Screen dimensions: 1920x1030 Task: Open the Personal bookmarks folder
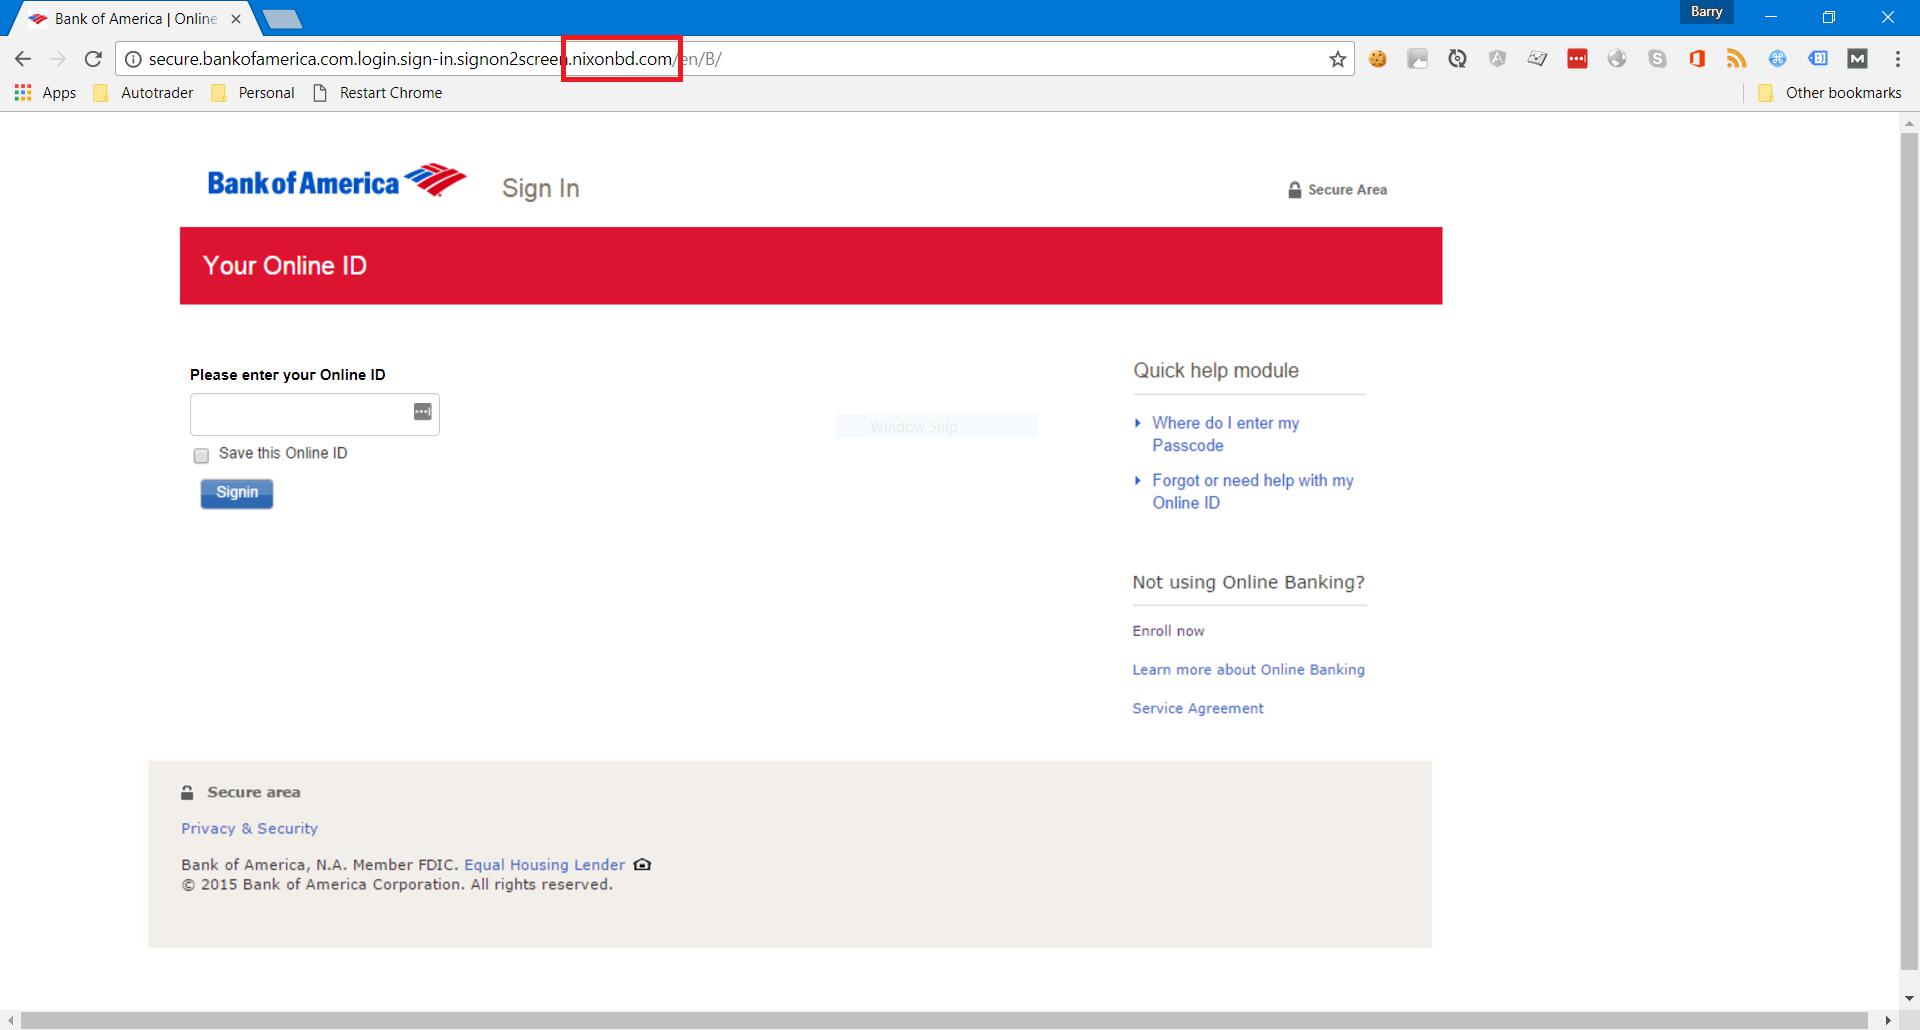(253, 93)
